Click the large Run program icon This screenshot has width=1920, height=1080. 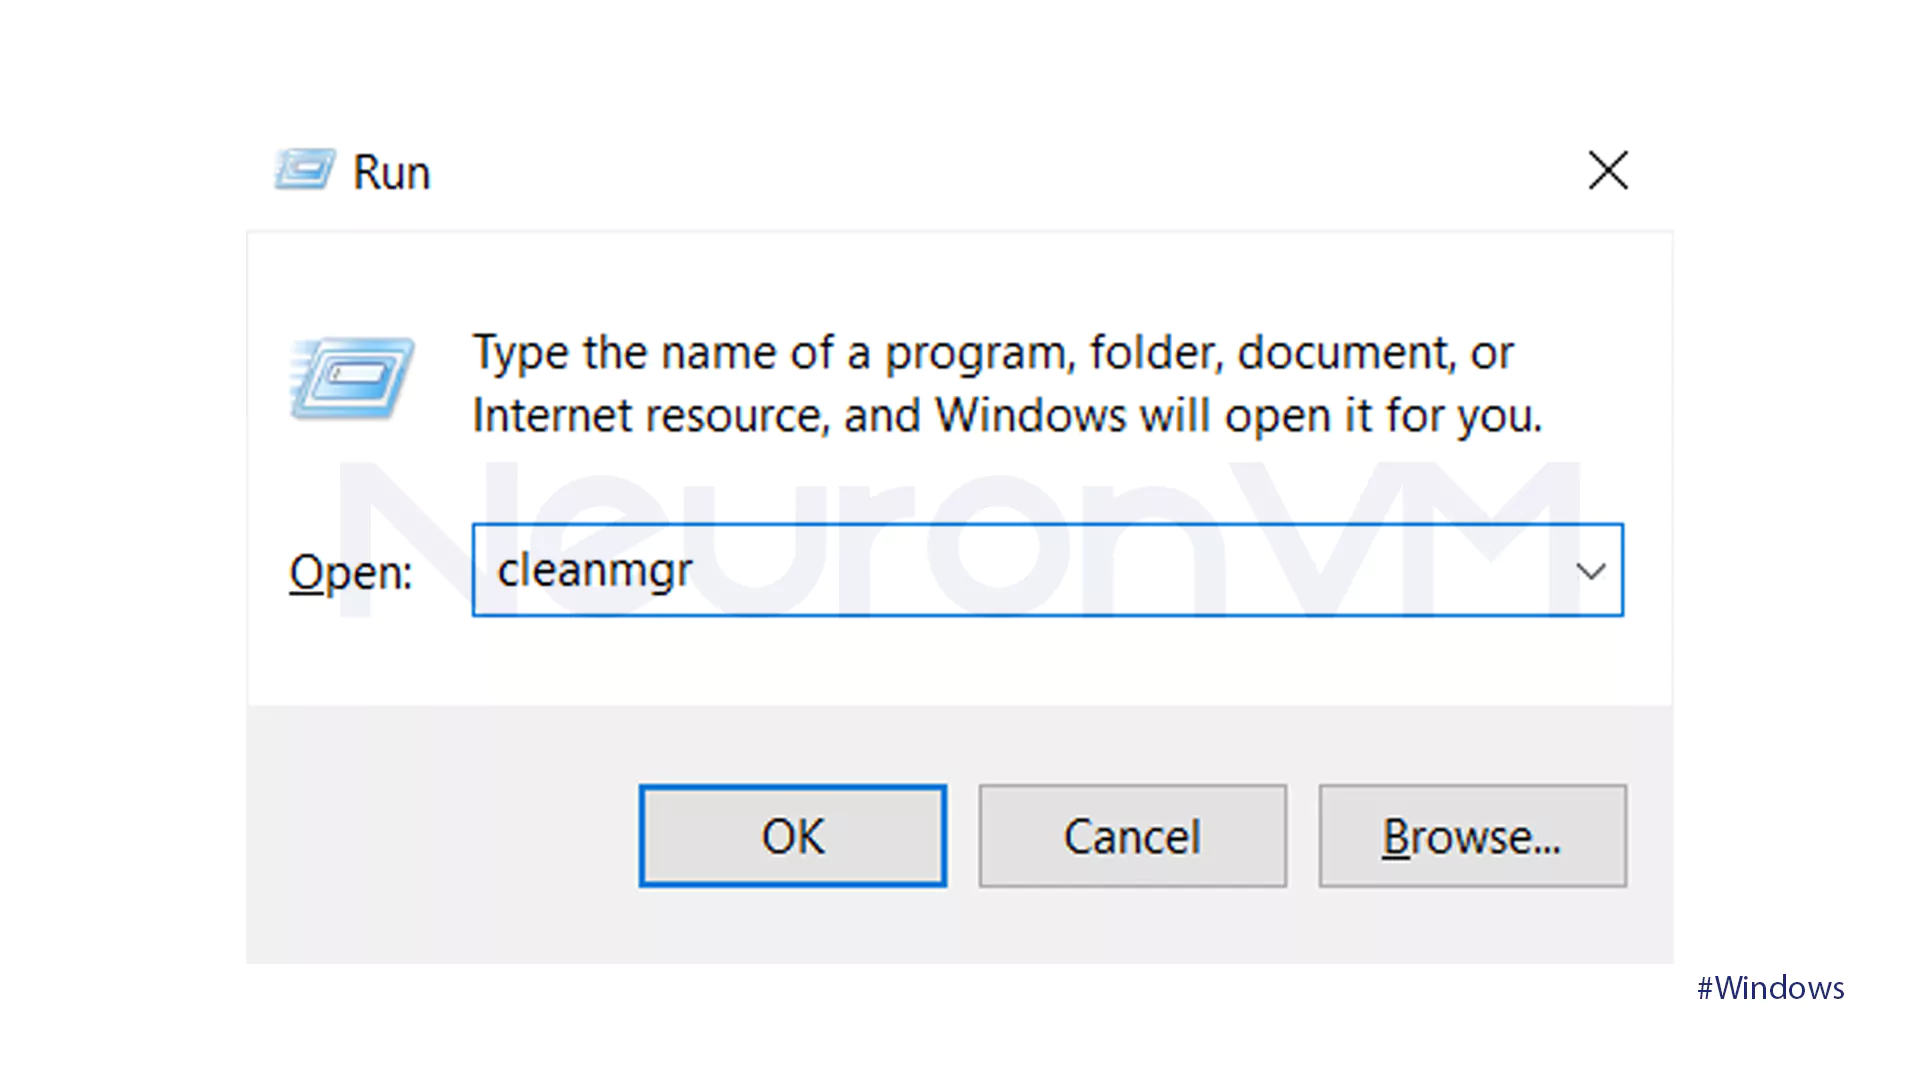click(x=352, y=379)
